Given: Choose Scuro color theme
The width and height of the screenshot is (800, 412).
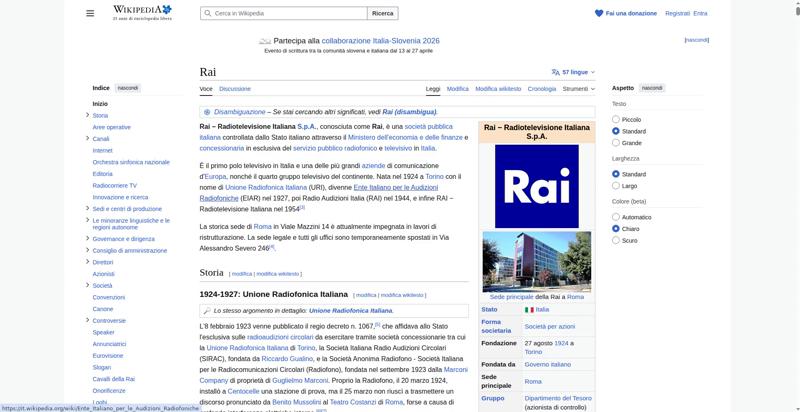Looking at the screenshot, I should [616, 241].
